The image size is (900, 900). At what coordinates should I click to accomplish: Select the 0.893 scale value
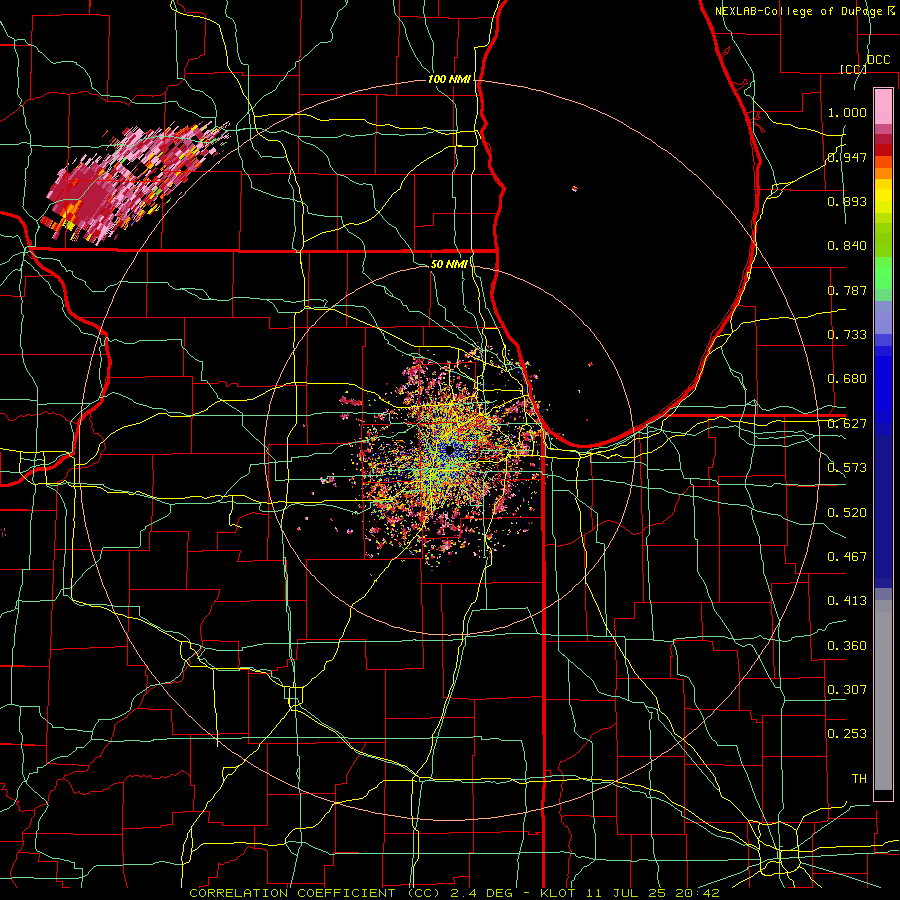[x=847, y=201]
